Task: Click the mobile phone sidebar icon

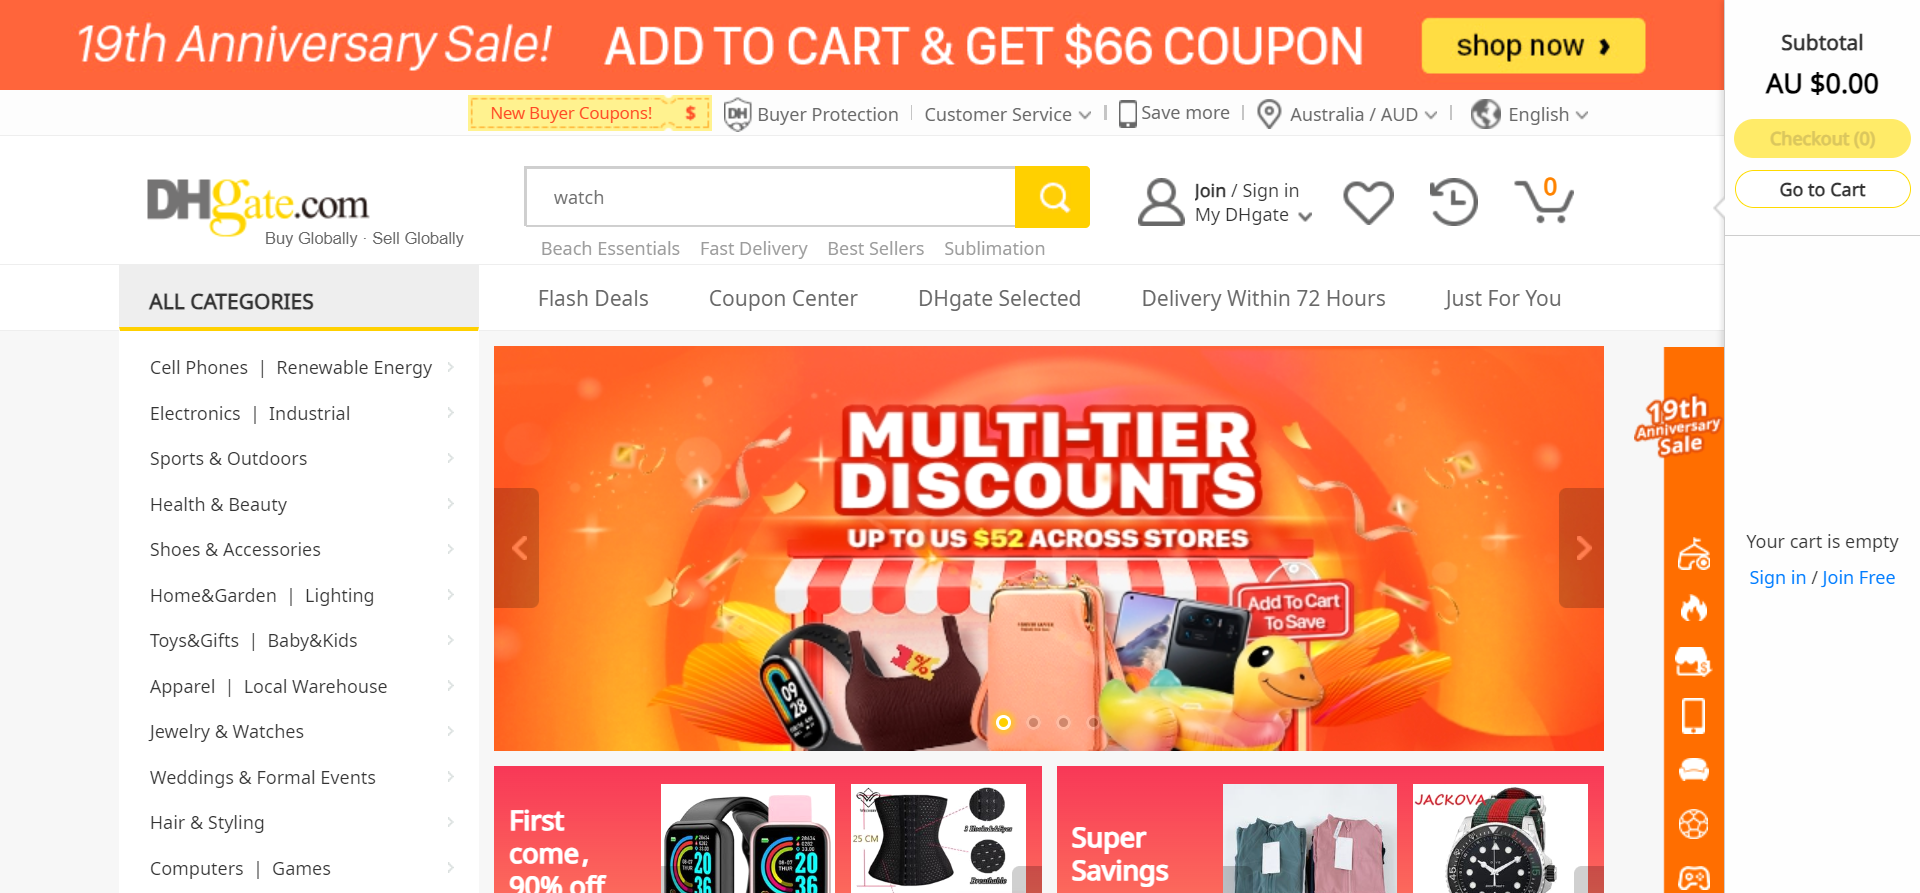Action: (1693, 716)
